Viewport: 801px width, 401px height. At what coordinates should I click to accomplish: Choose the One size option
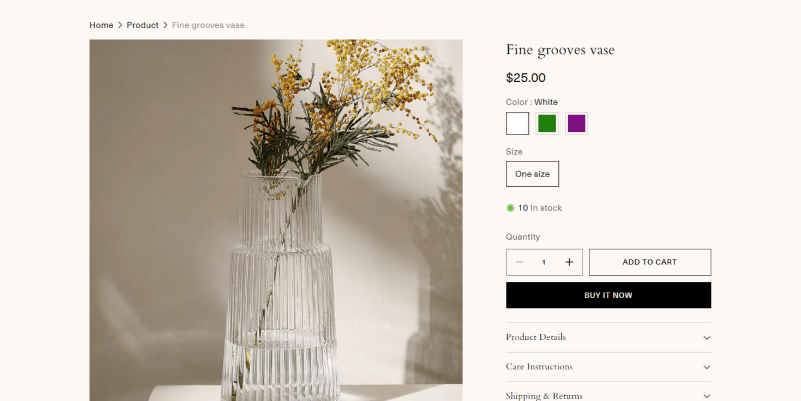[x=532, y=174]
